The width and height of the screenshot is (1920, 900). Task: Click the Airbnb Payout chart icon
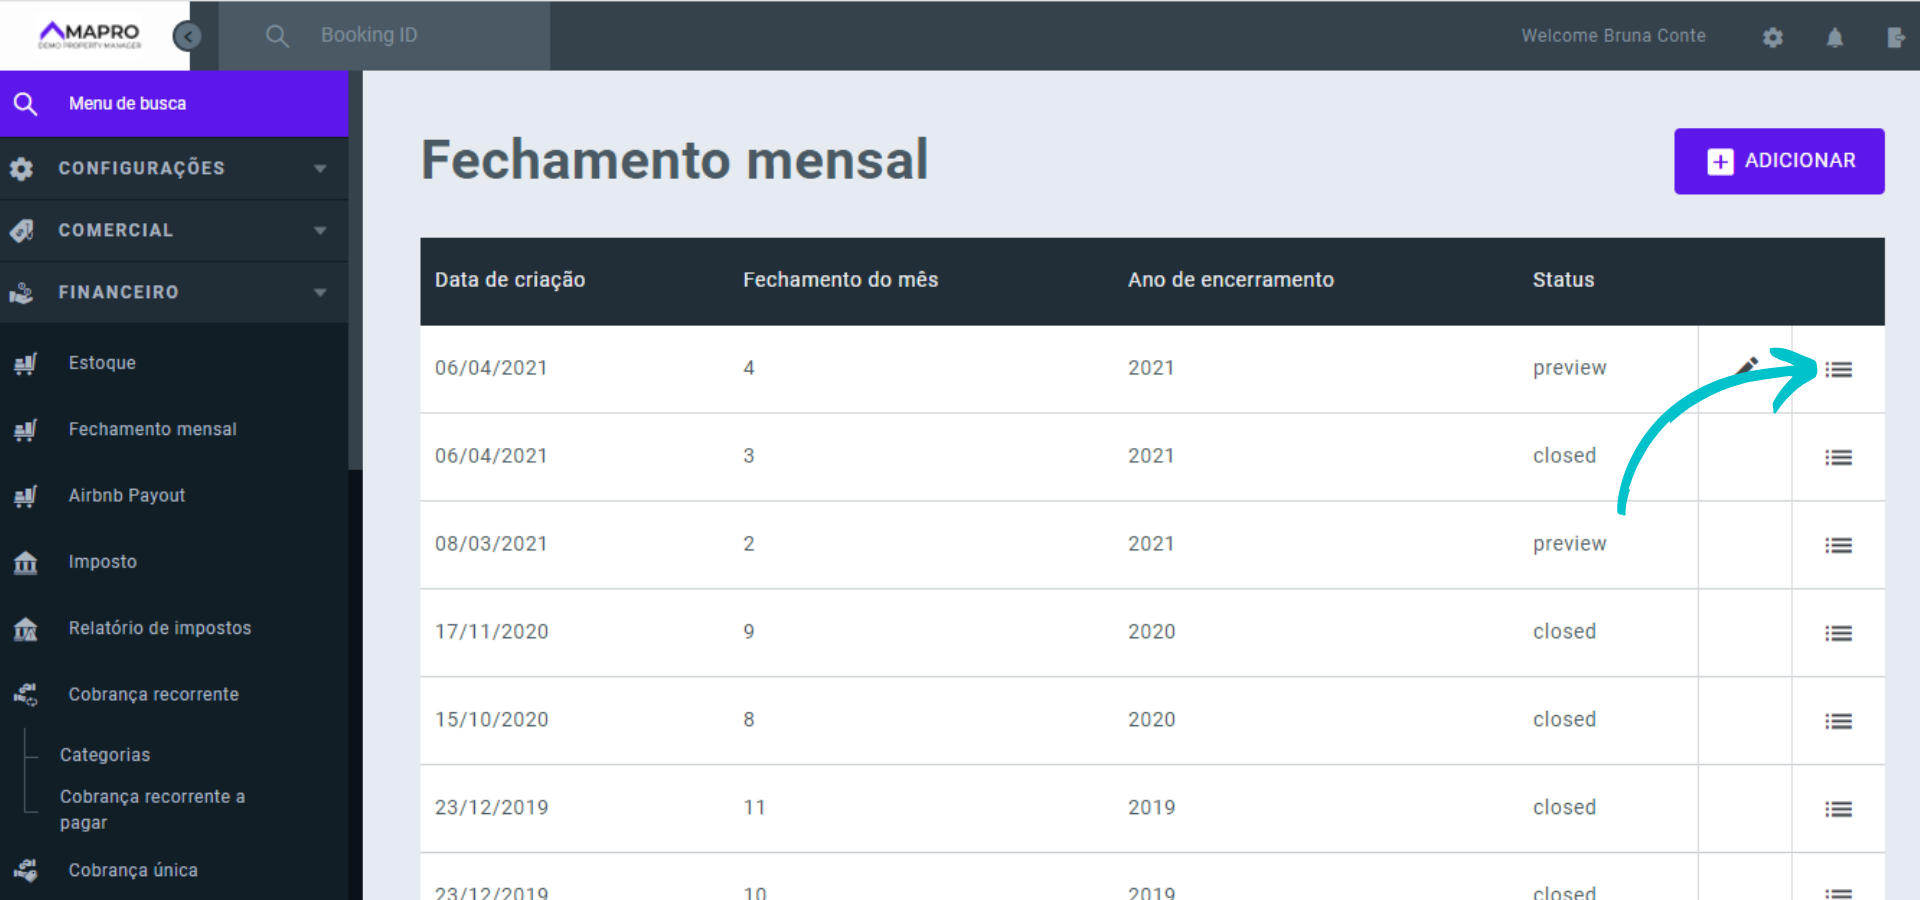[x=25, y=496]
